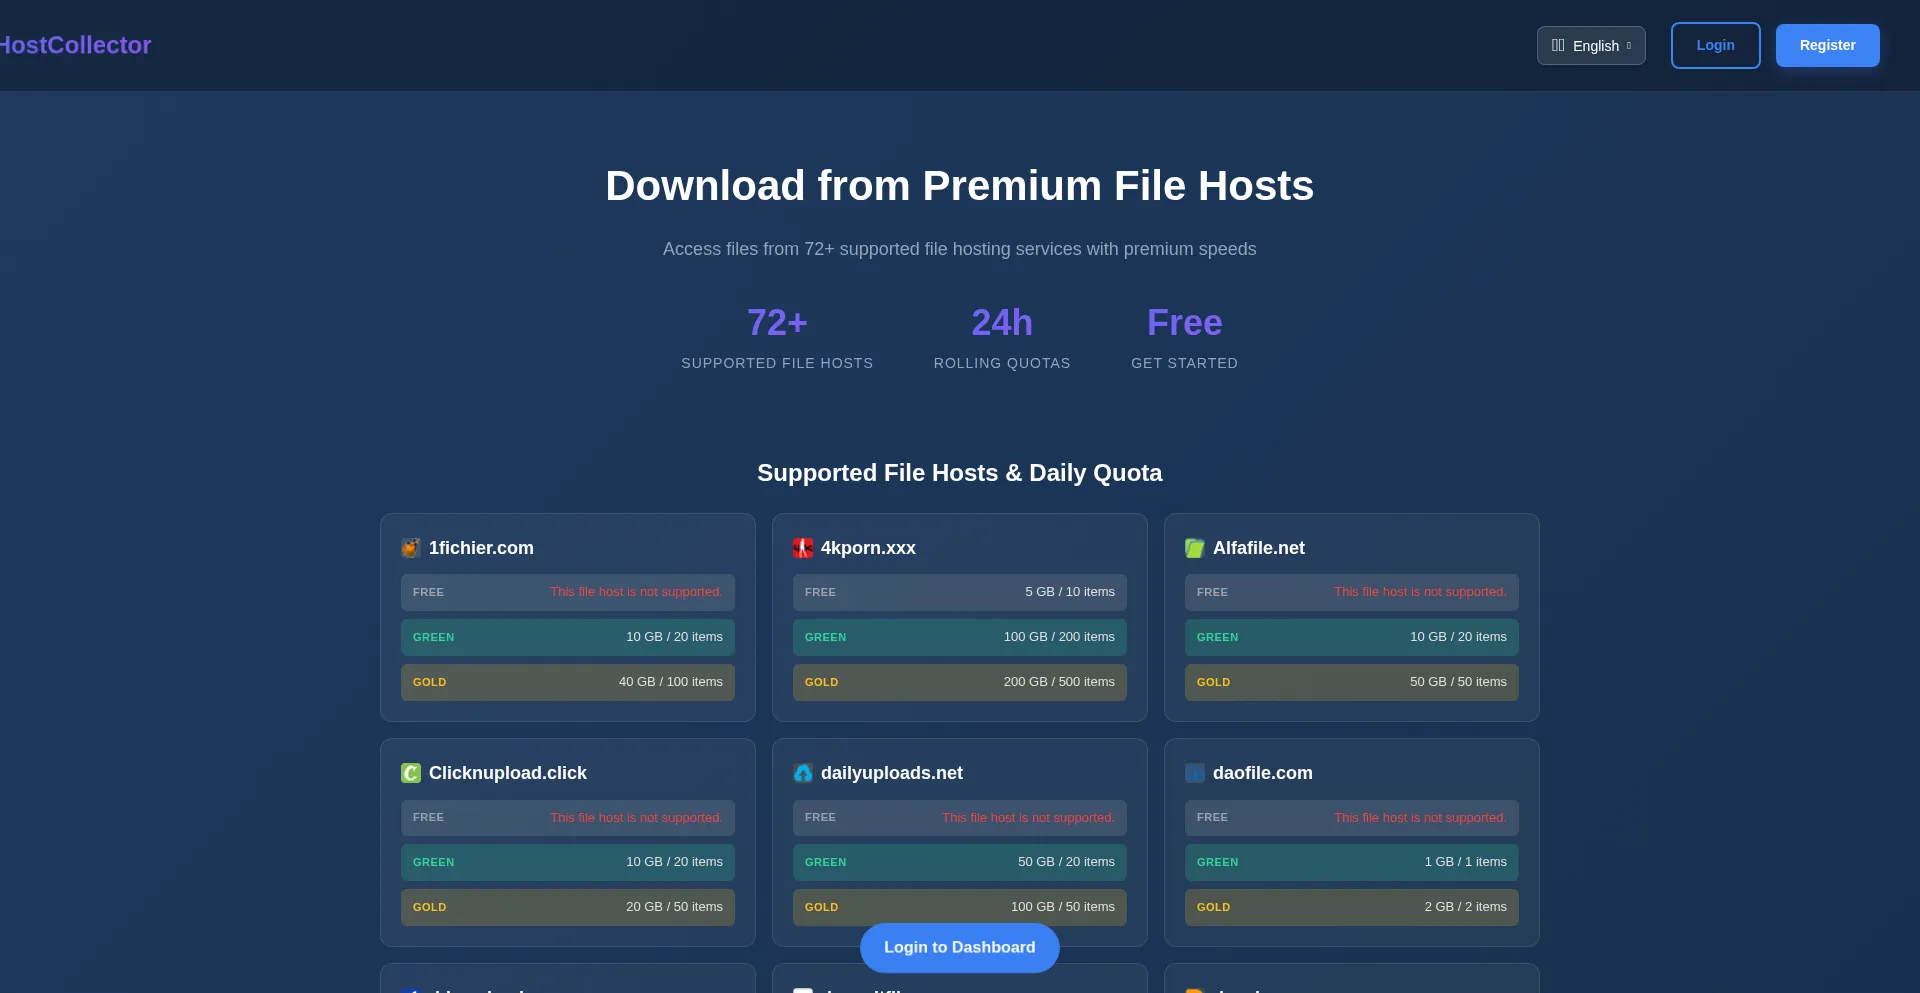Click the 72+ supported file hosts stat
The height and width of the screenshot is (993, 1920).
click(x=777, y=338)
